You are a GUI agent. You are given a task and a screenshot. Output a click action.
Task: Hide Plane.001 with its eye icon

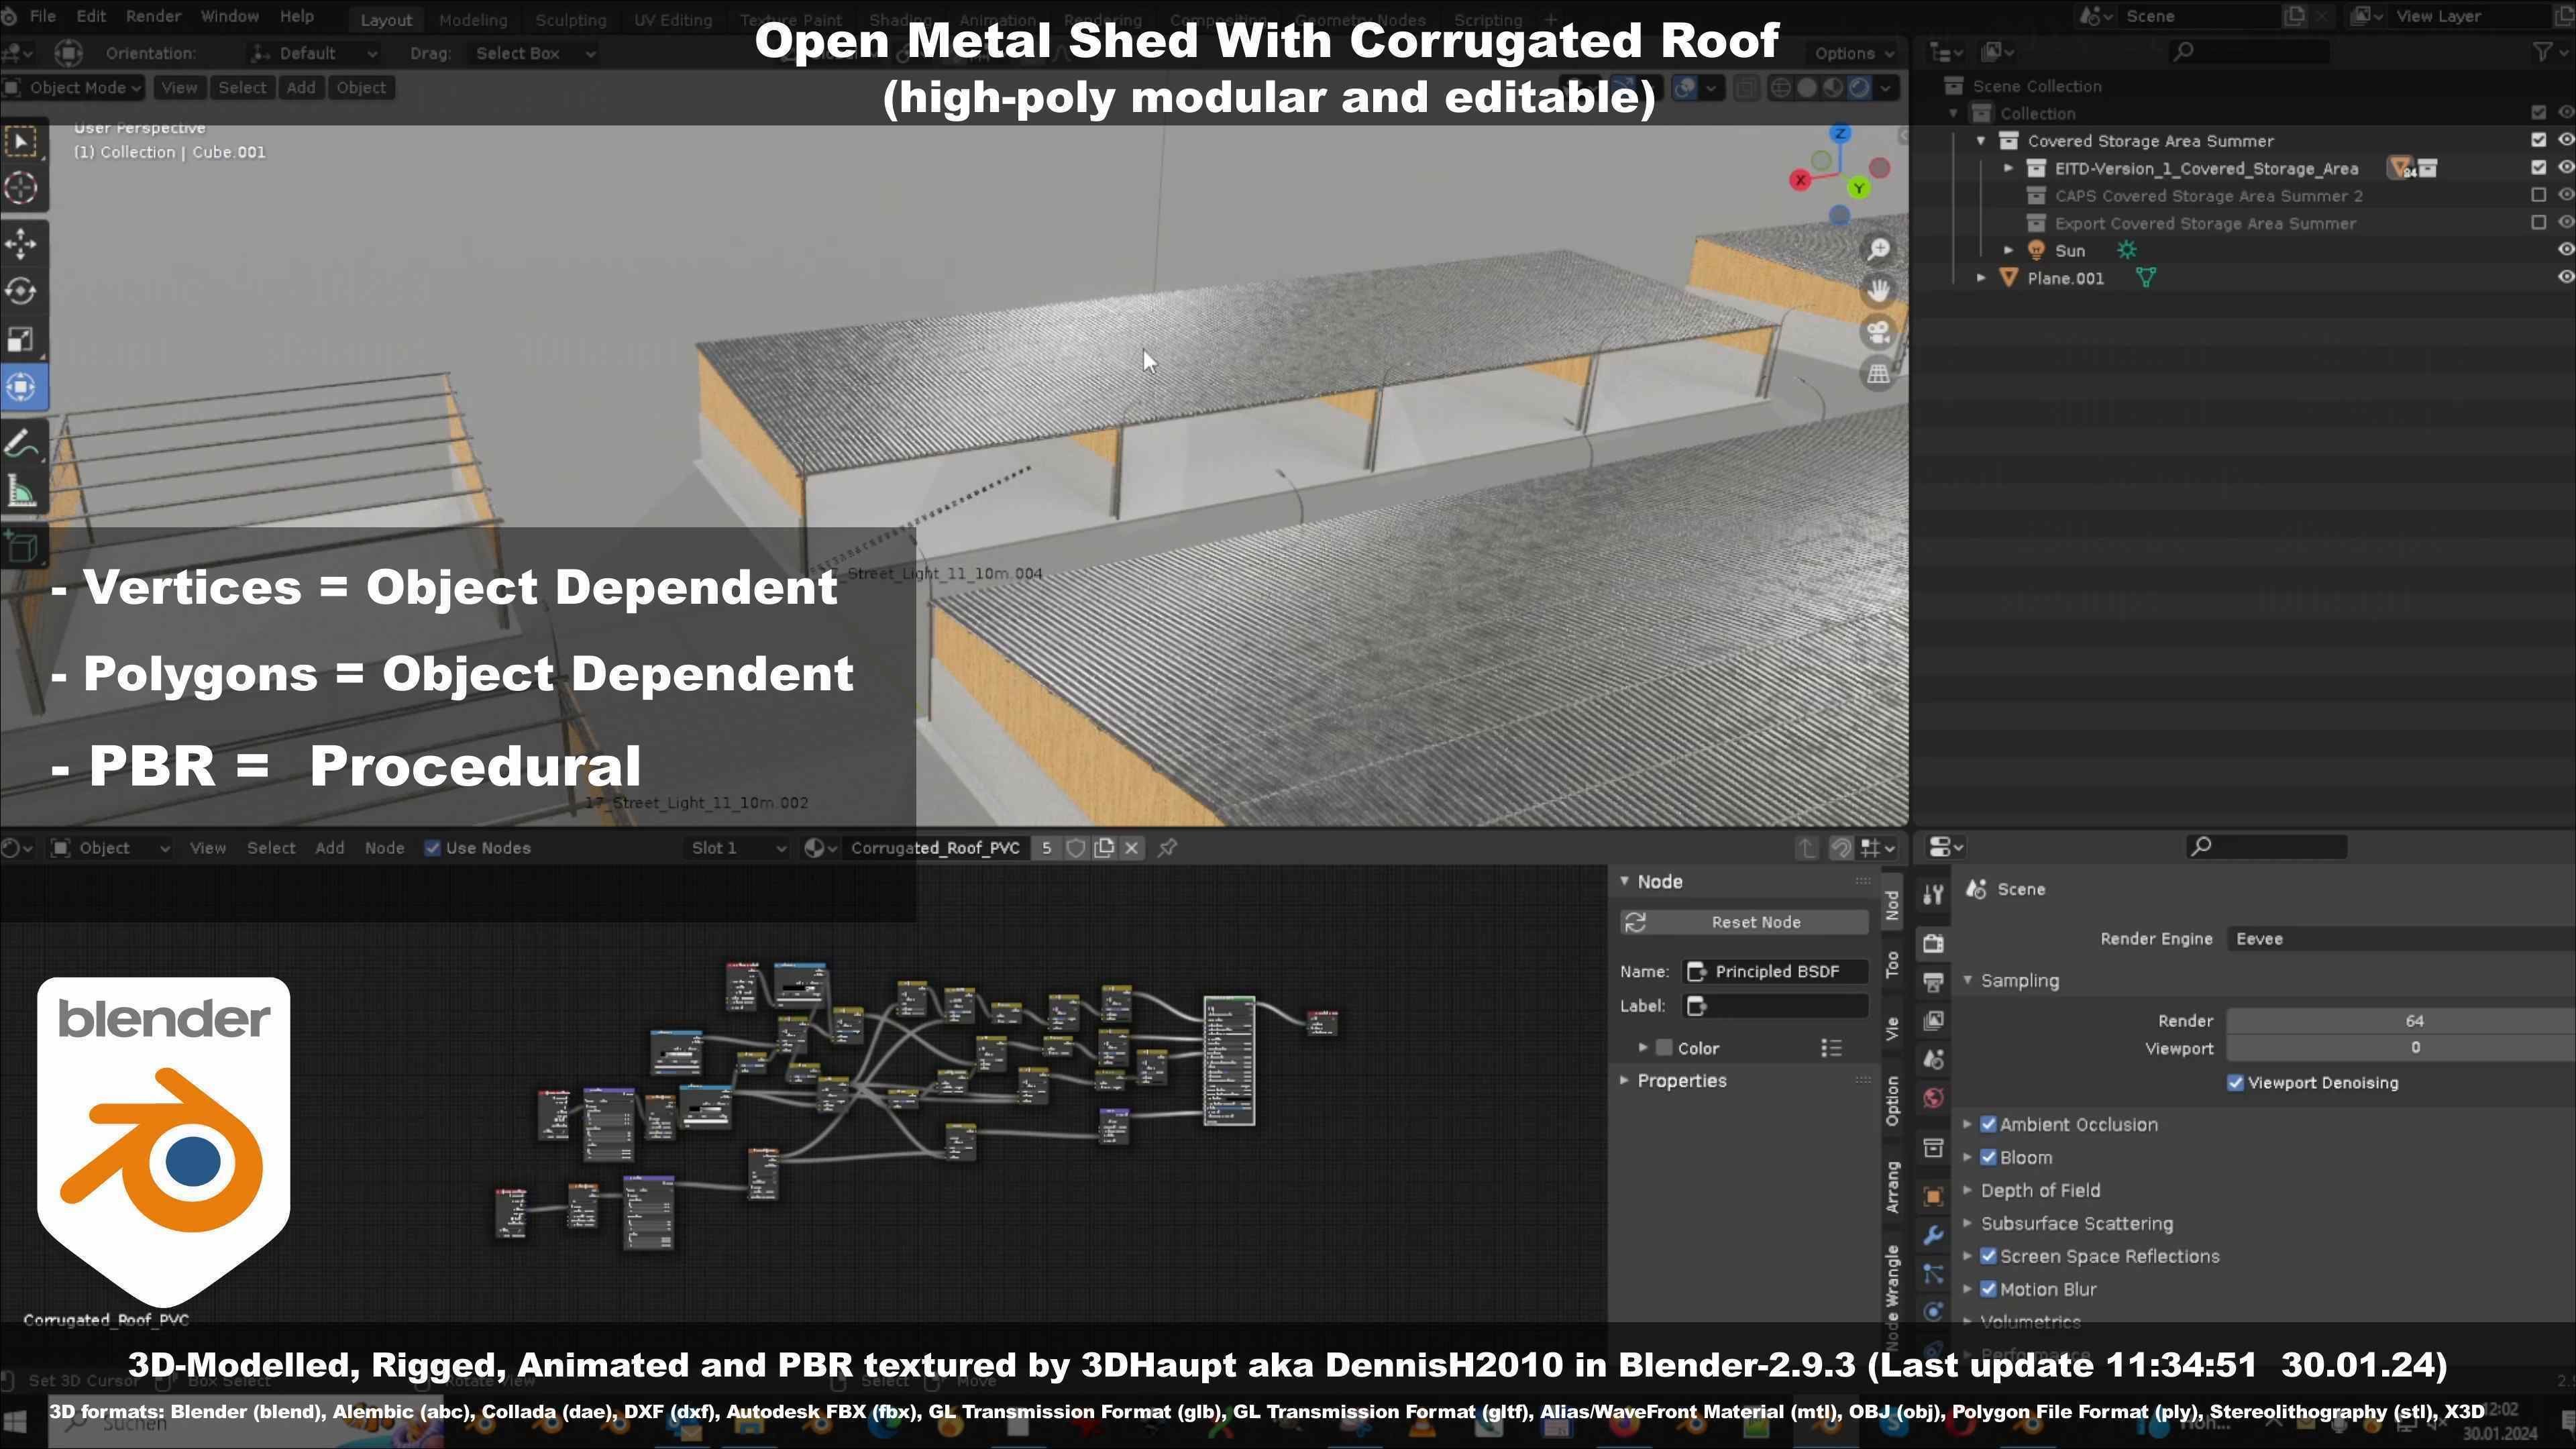tap(2565, 278)
